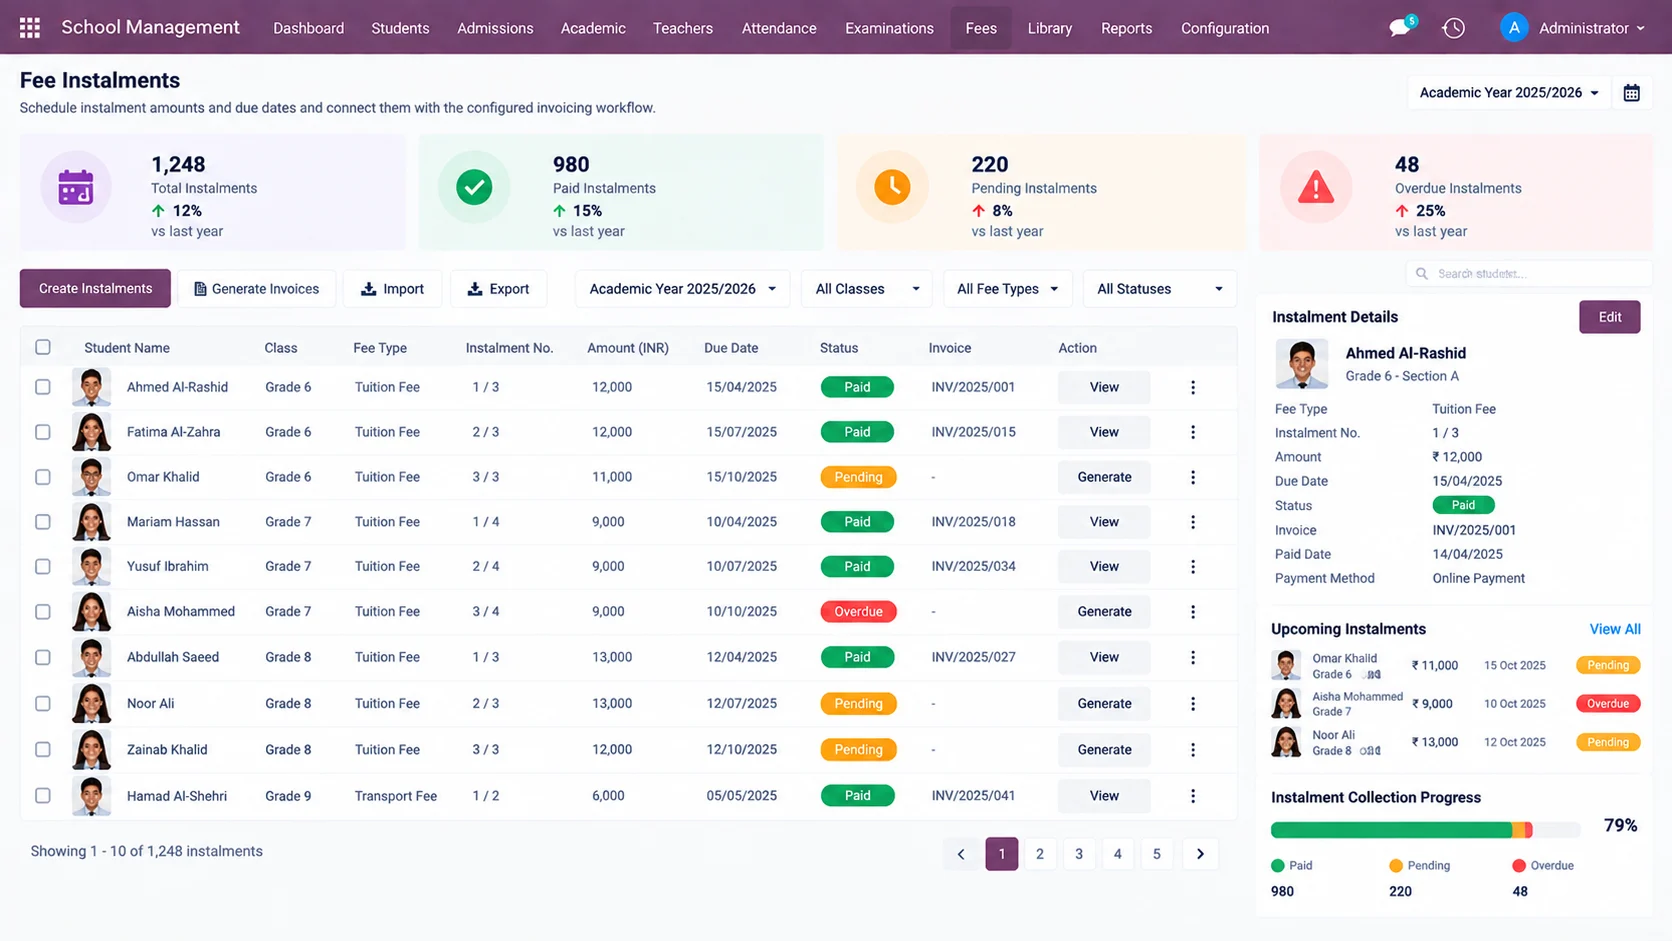This screenshot has height=941, width=1672.
Task: Go to next page arrow
Action: (x=1200, y=854)
